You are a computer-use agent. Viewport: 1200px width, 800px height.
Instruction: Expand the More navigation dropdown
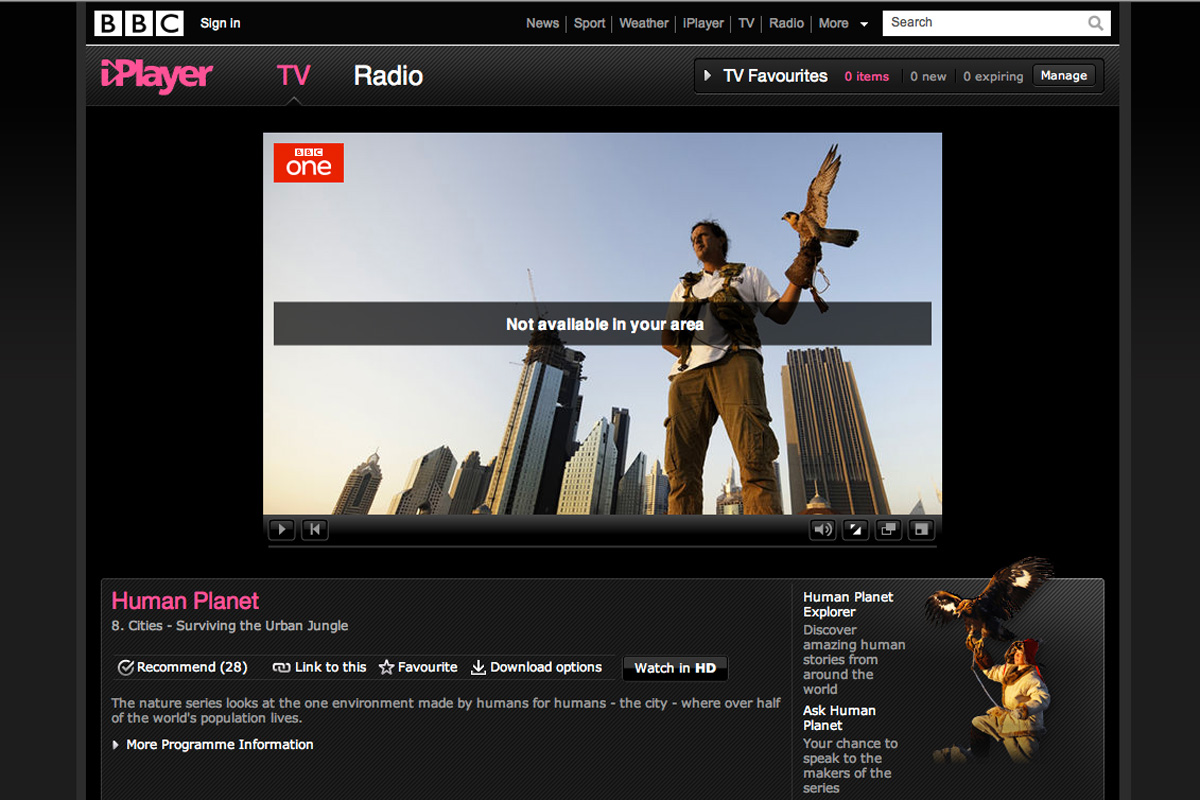(x=844, y=23)
